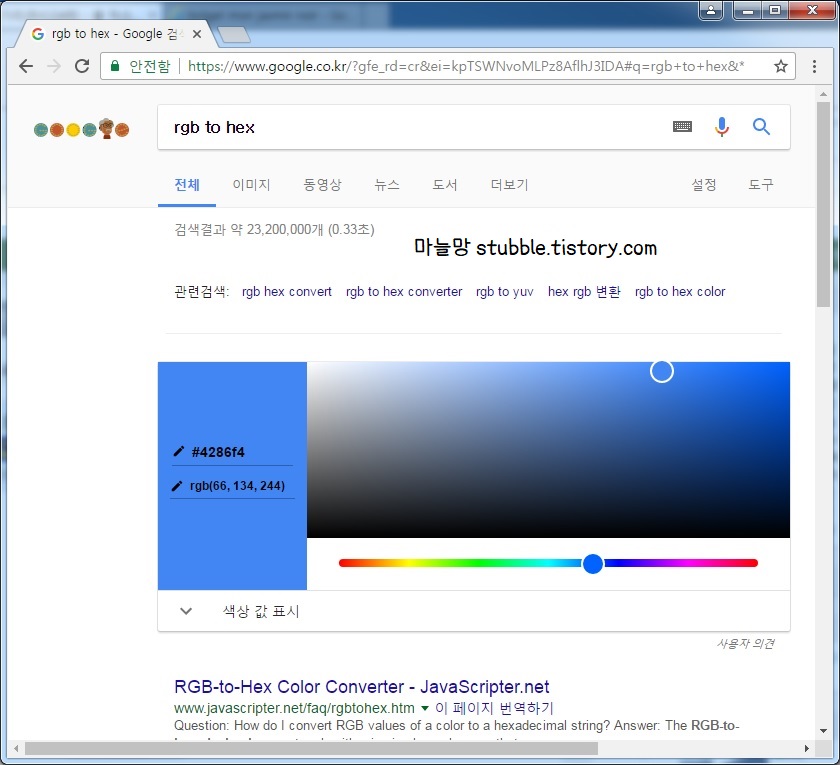This screenshot has height=765, width=840.
Task: Switch to the 이미지 tab
Action: pyautogui.click(x=251, y=185)
